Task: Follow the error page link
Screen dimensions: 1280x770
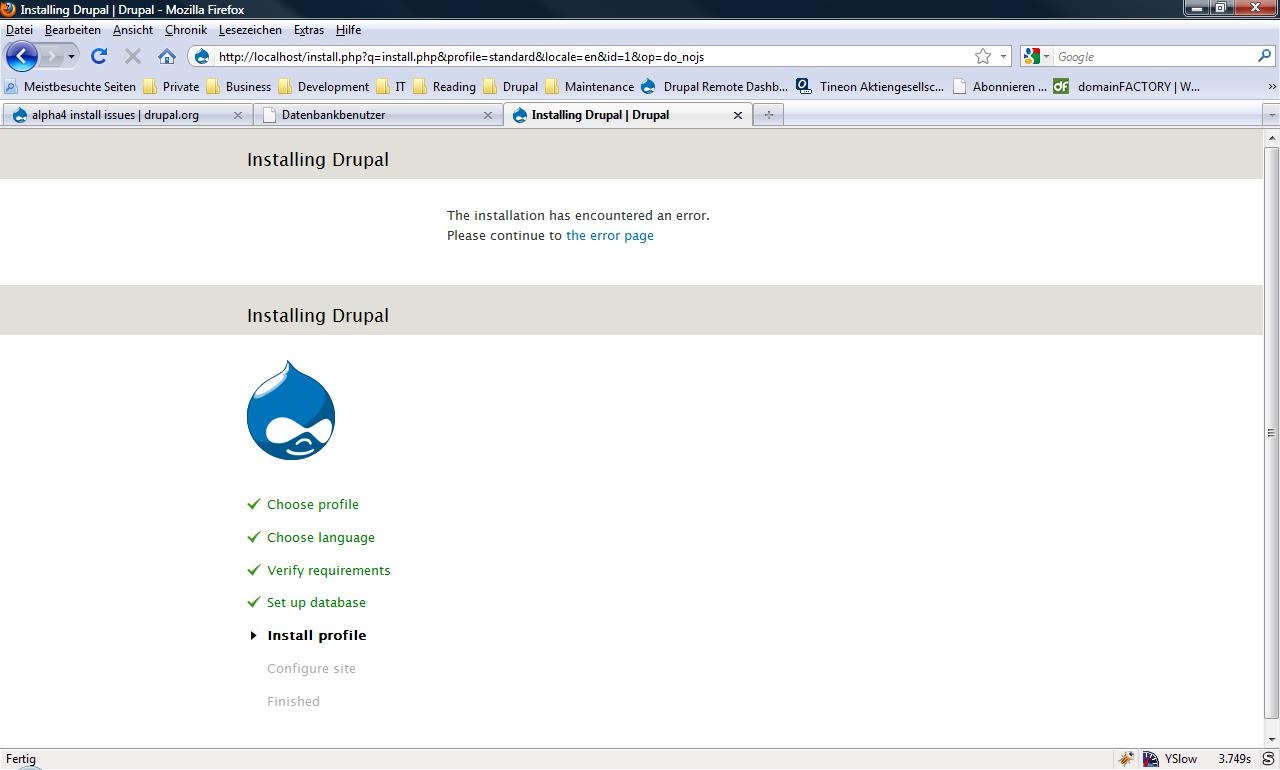Action: coord(610,236)
